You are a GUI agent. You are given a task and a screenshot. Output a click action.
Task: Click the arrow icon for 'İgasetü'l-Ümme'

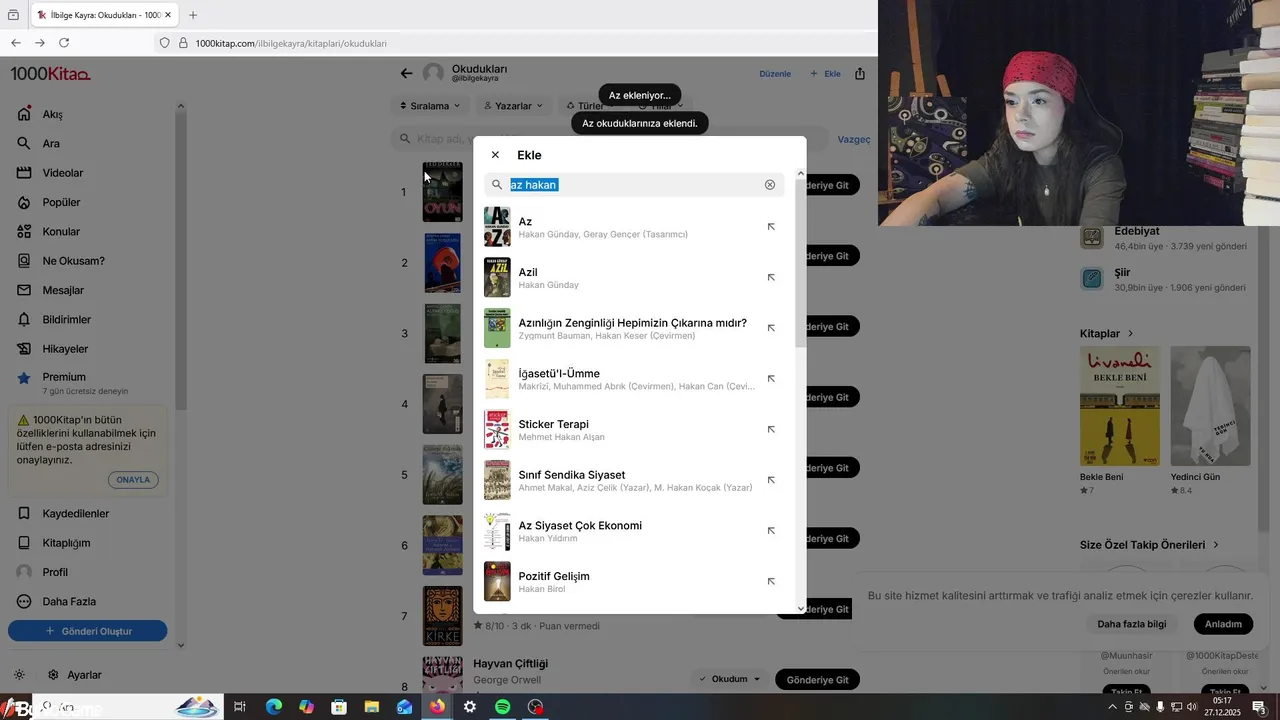click(x=771, y=379)
